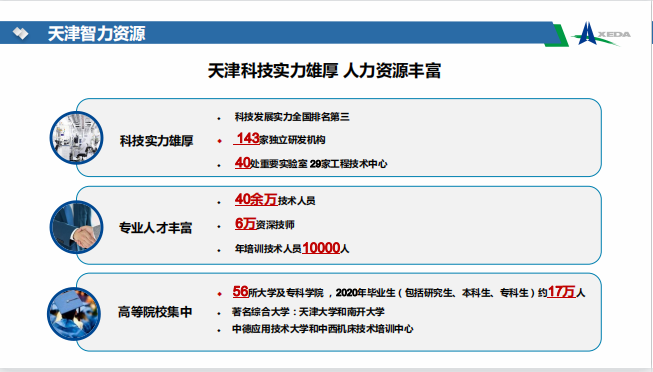653x372 pixels.
Task: Click the line 中德应用技术大学和中西机床技术培训中心
Action: pos(323,329)
